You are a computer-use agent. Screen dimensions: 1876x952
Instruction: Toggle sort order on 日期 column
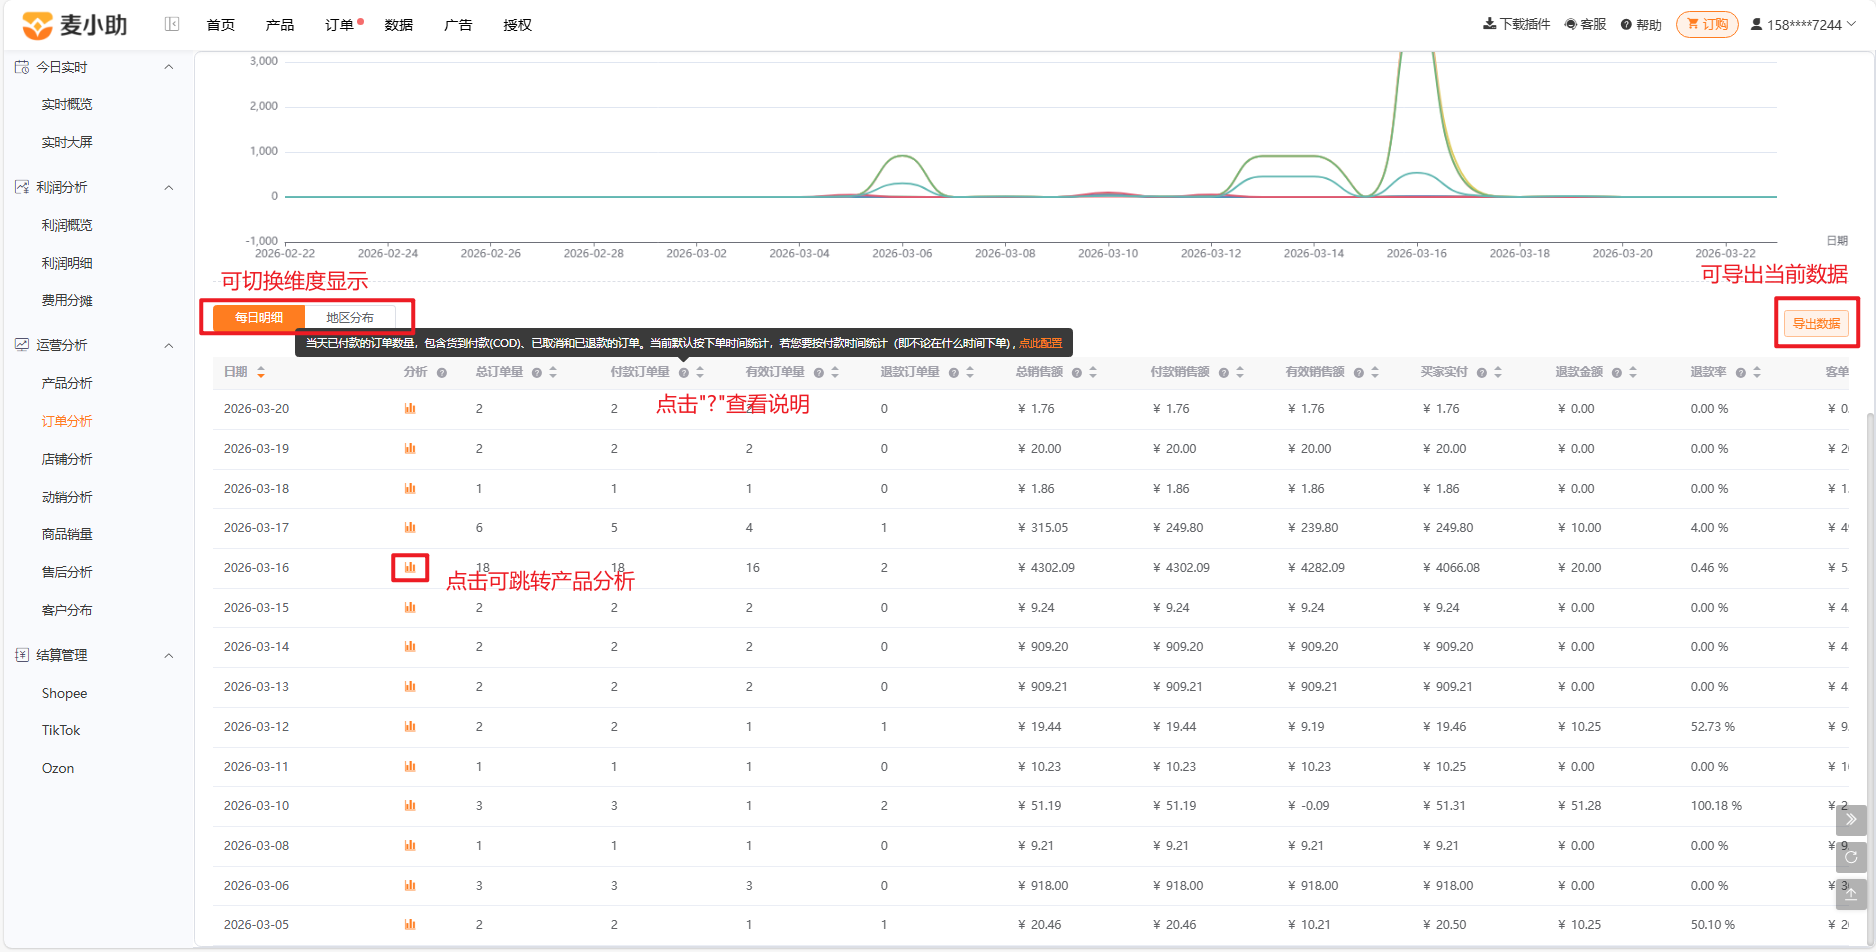pos(261,372)
